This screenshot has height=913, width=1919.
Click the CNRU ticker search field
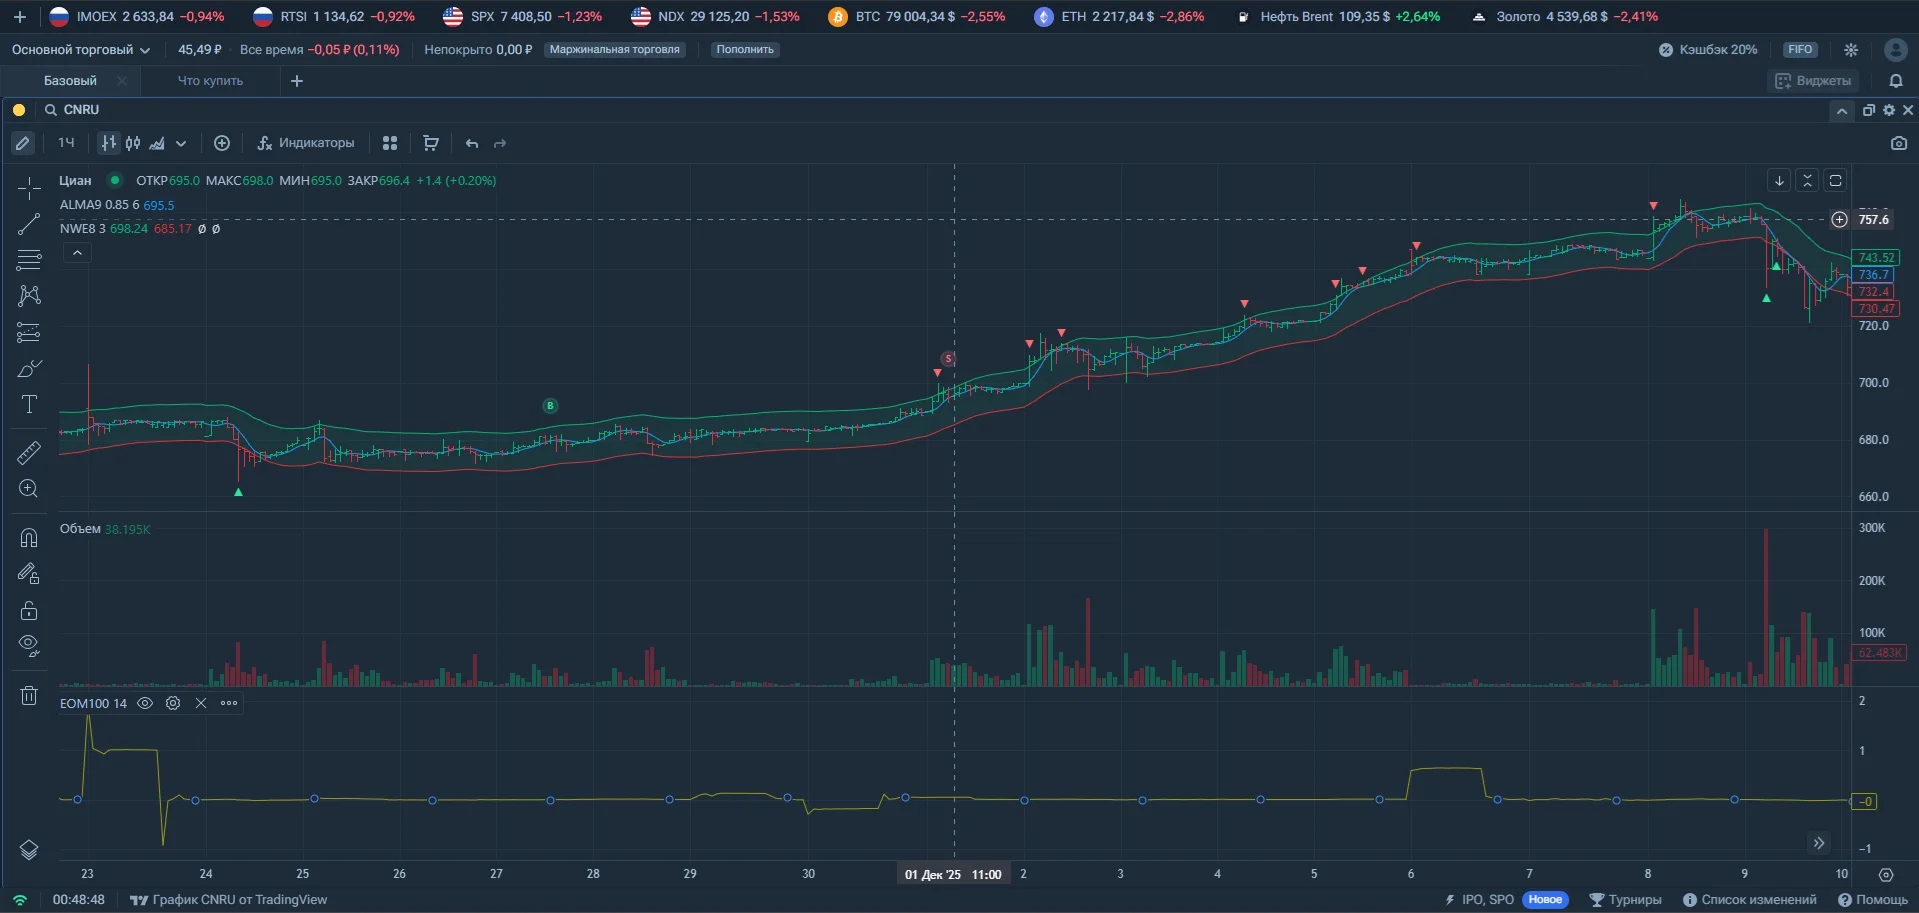coord(80,110)
